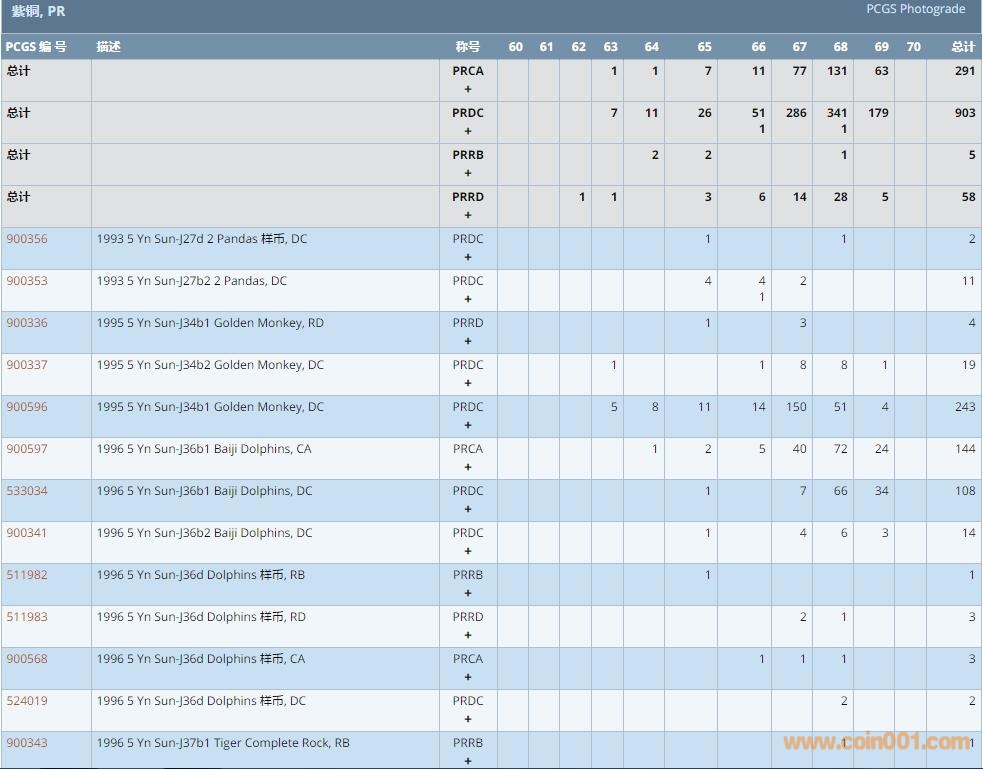Screen dimensions: 983x769
Task: Click PCGS number 900353
Action: [27, 281]
